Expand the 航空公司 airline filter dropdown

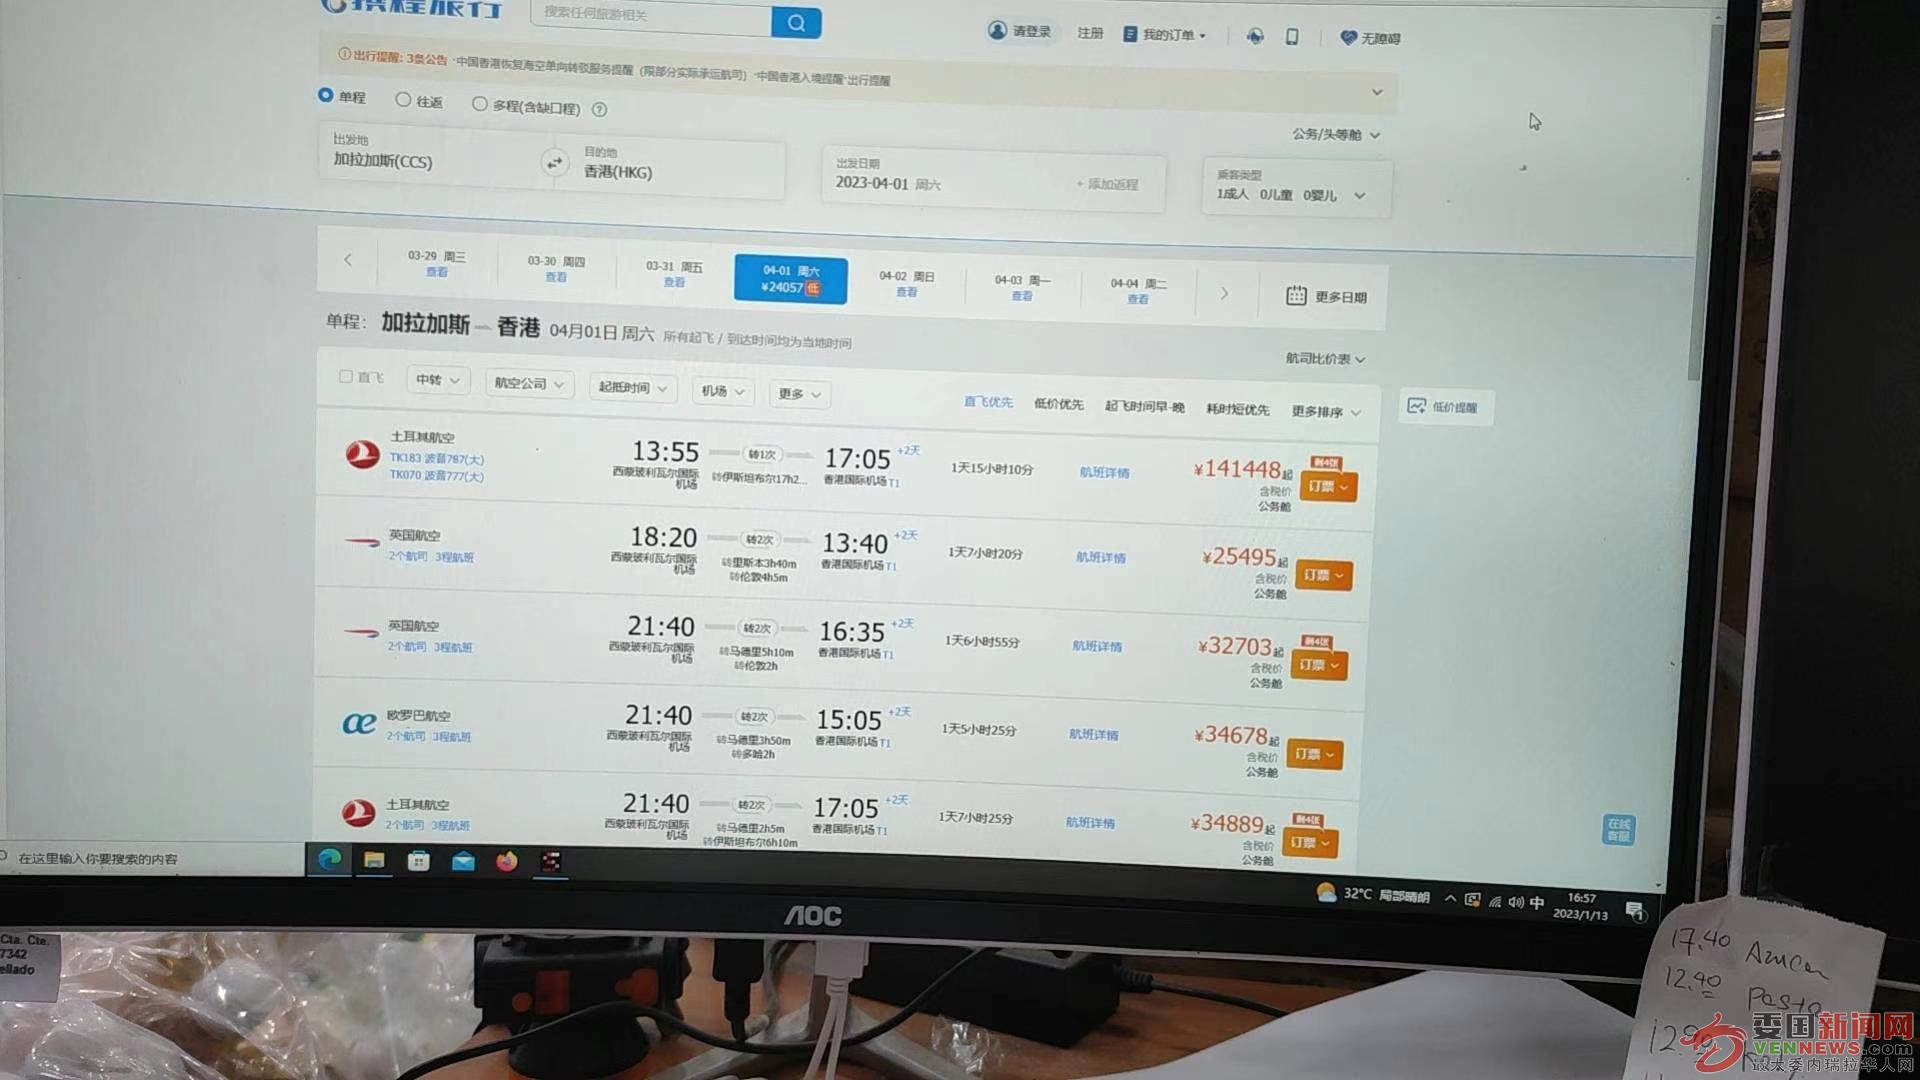529,383
